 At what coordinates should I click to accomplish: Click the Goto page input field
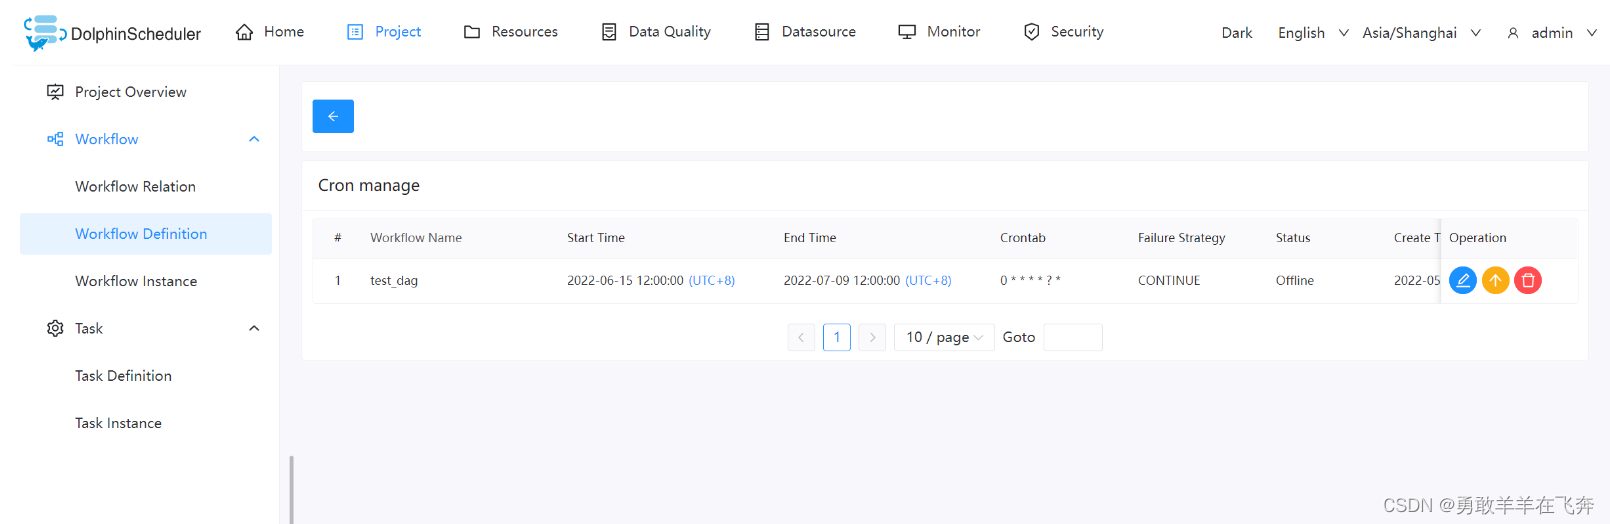click(x=1072, y=338)
